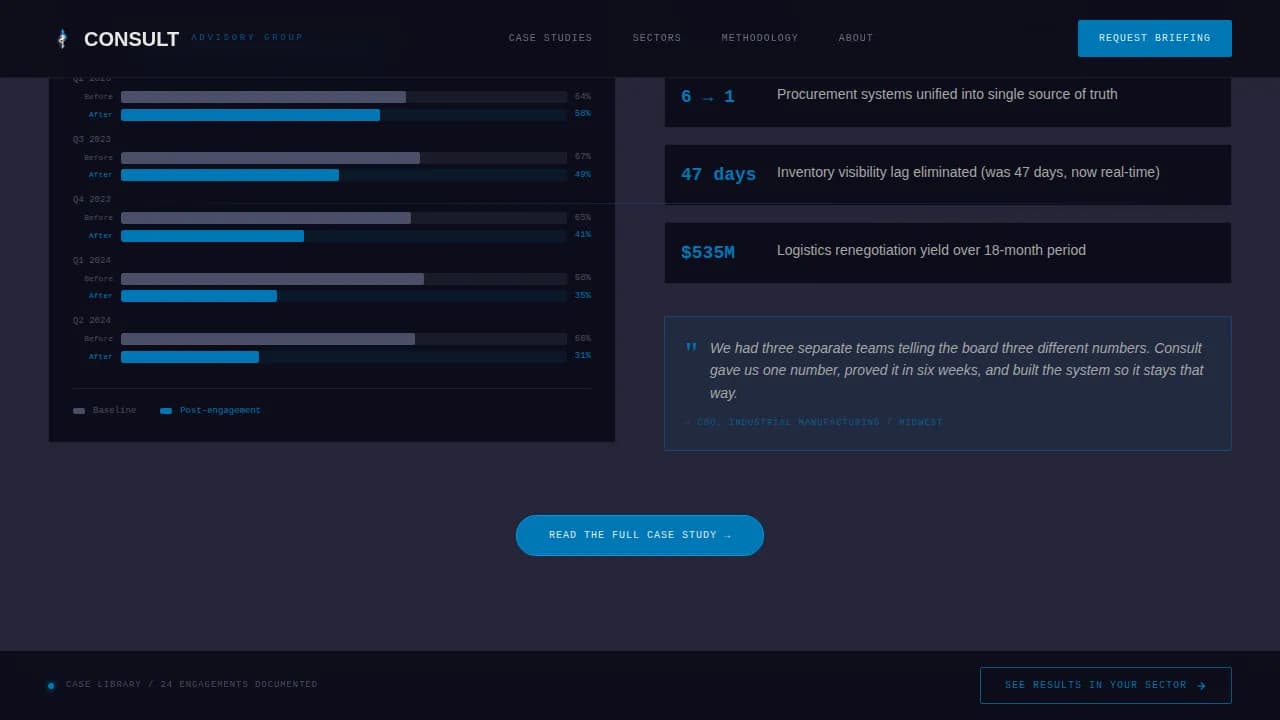Click the Post-engagement legend label
Viewport: 1280px width, 720px height.
pos(220,411)
